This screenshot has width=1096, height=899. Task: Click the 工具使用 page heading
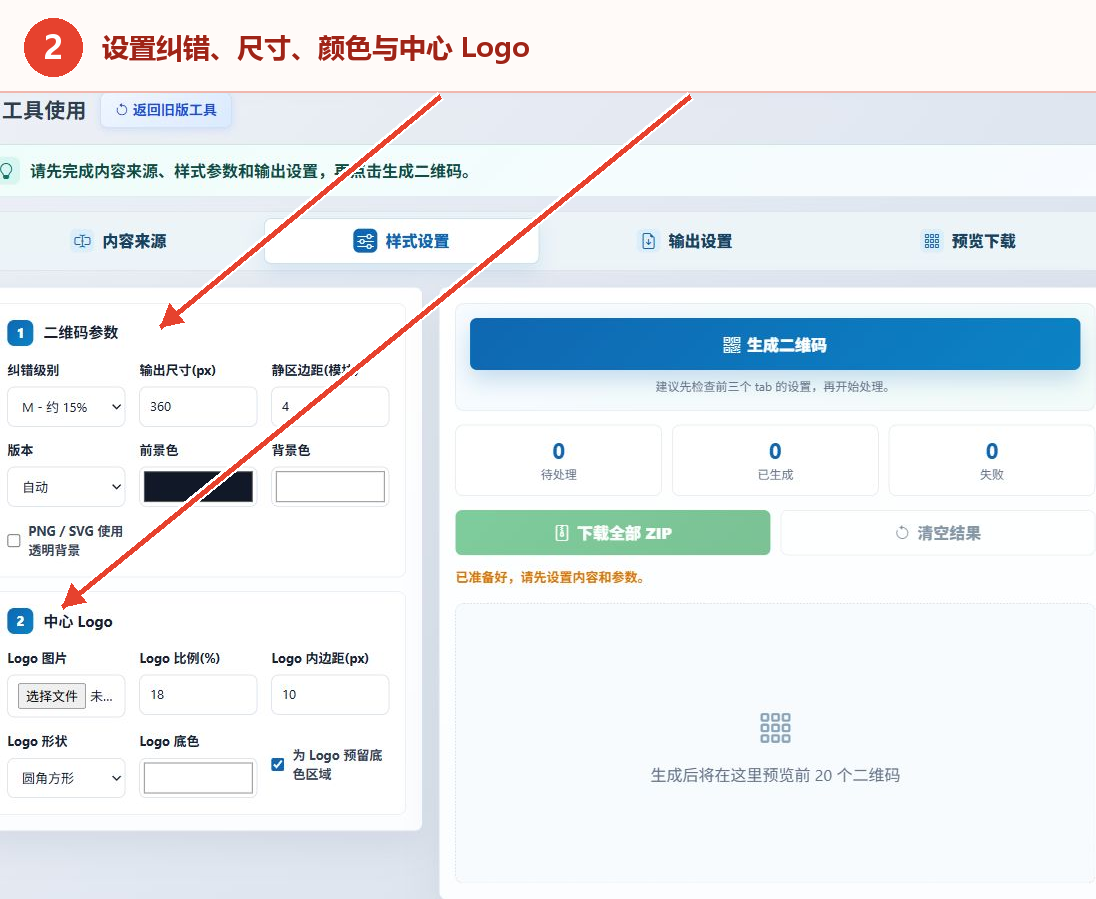tap(43, 110)
